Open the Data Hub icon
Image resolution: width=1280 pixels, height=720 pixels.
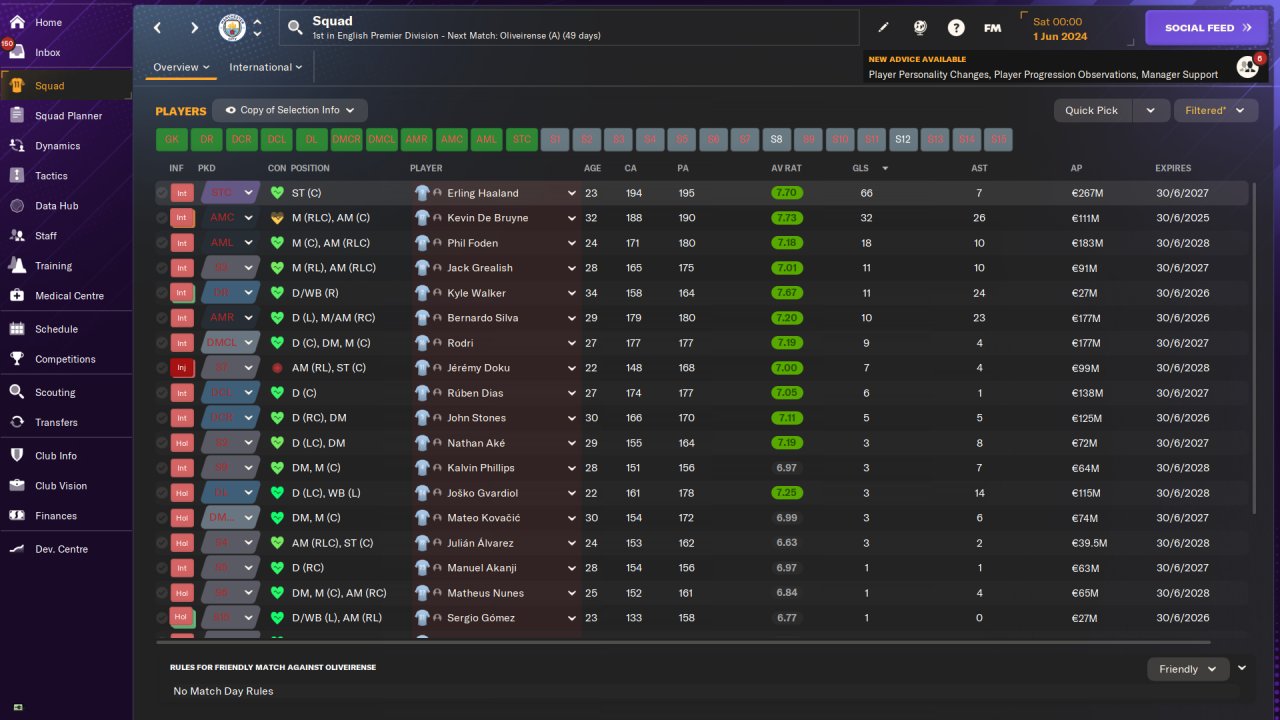pyautogui.click(x=17, y=206)
